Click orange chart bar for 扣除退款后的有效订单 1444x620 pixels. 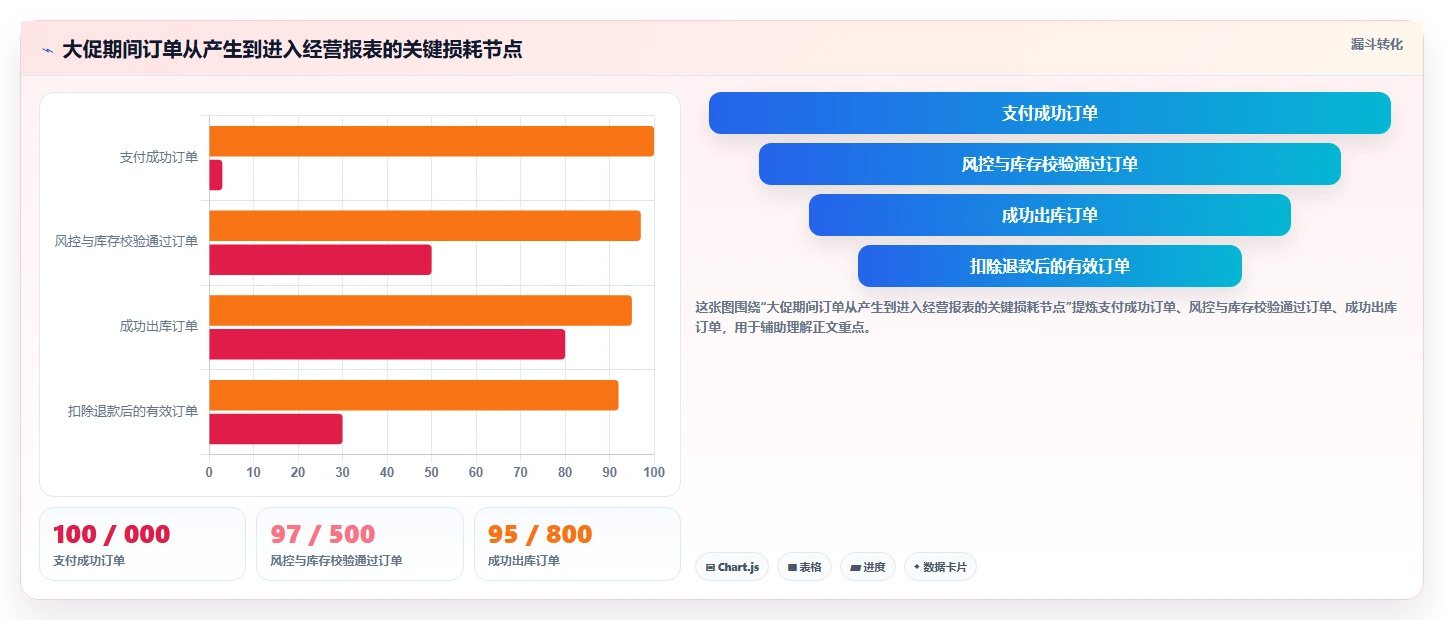413,395
